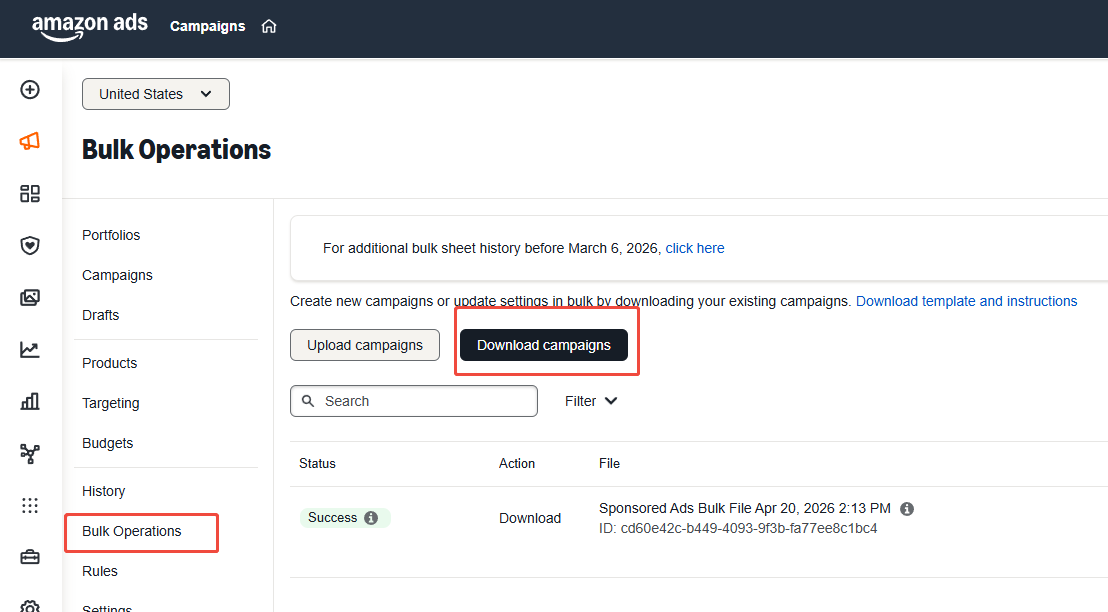This screenshot has width=1108, height=612.
Task: Click the line chart trend icon
Action: (x=30, y=350)
